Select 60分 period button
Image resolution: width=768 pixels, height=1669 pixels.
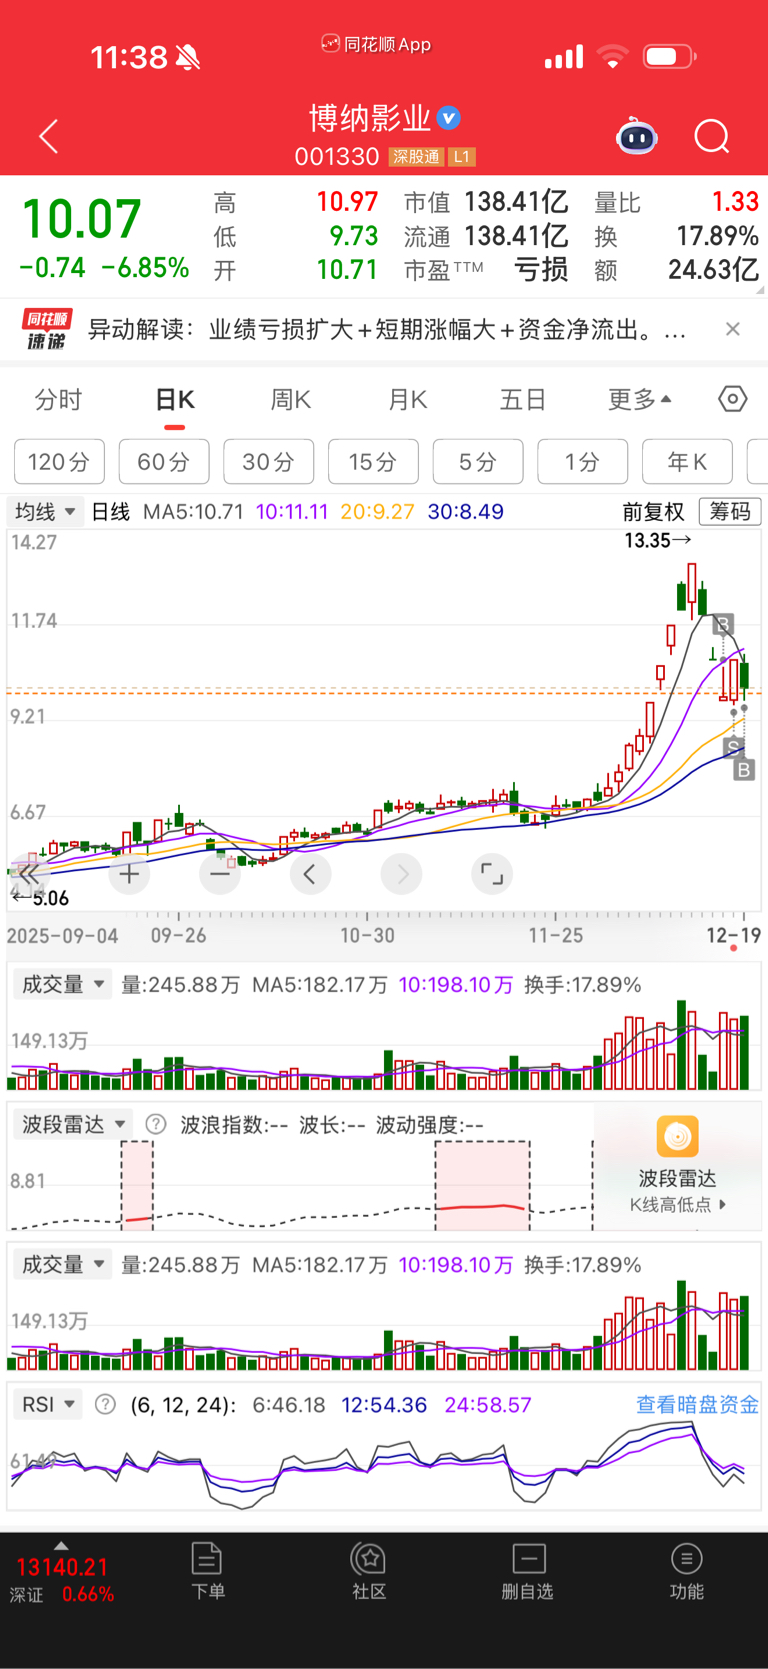click(164, 461)
